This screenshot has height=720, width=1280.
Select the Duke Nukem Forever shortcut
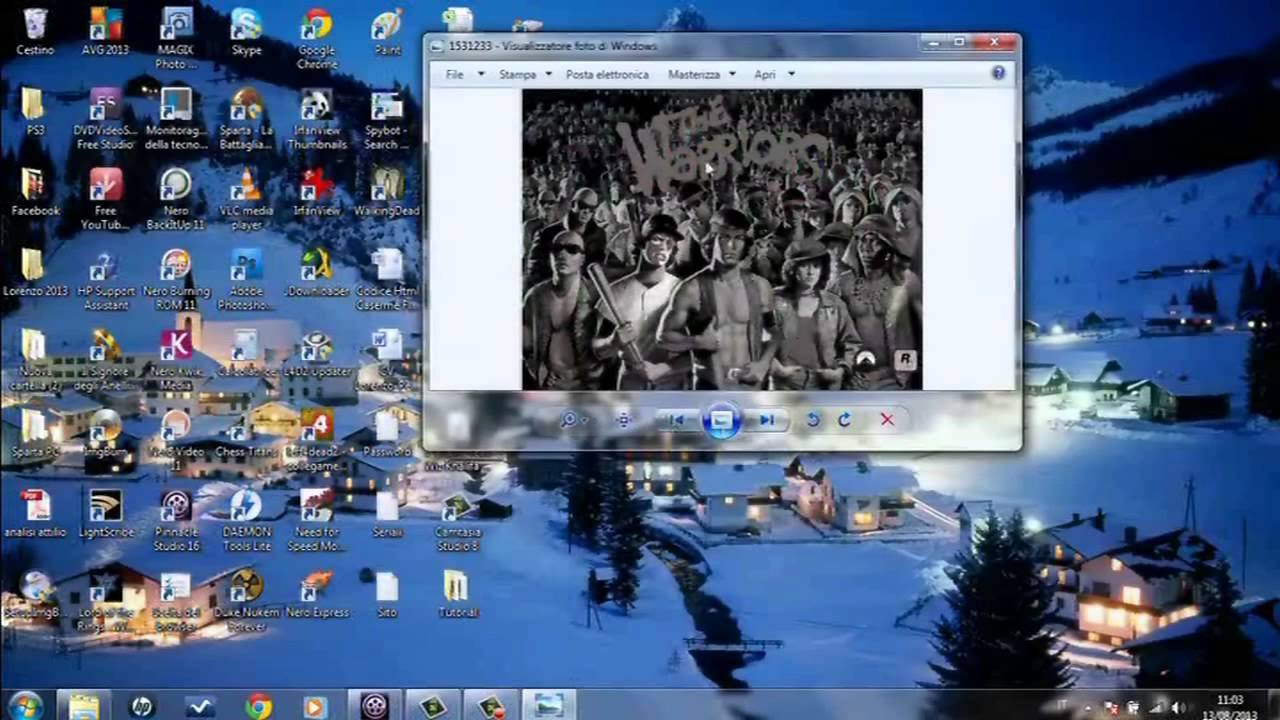point(246,601)
